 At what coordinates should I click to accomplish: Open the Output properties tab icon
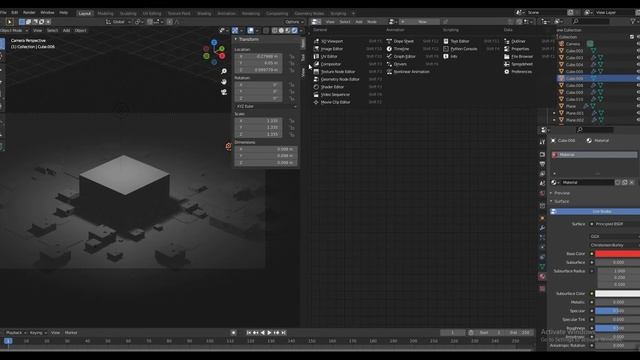542,164
